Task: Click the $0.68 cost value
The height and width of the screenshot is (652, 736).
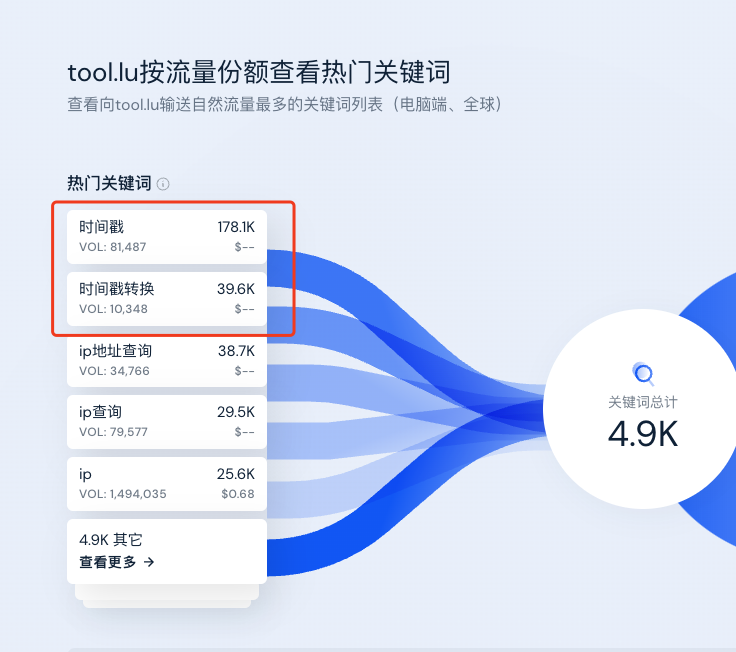Action: point(238,494)
